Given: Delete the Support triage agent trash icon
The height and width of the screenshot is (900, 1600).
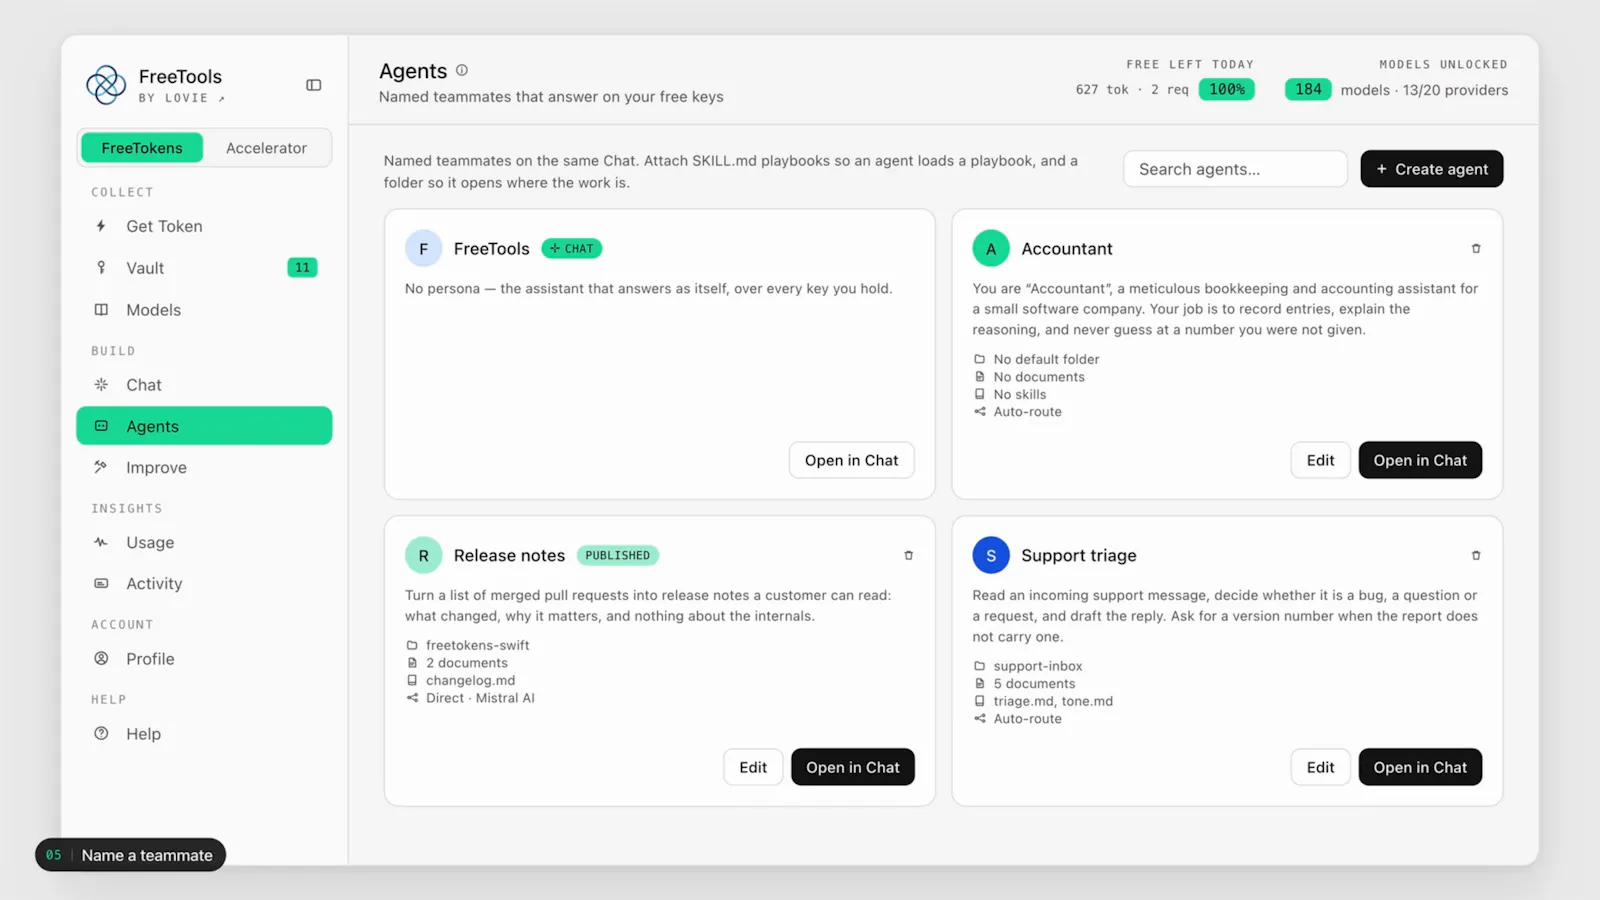Looking at the screenshot, I should coord(1476,556).
